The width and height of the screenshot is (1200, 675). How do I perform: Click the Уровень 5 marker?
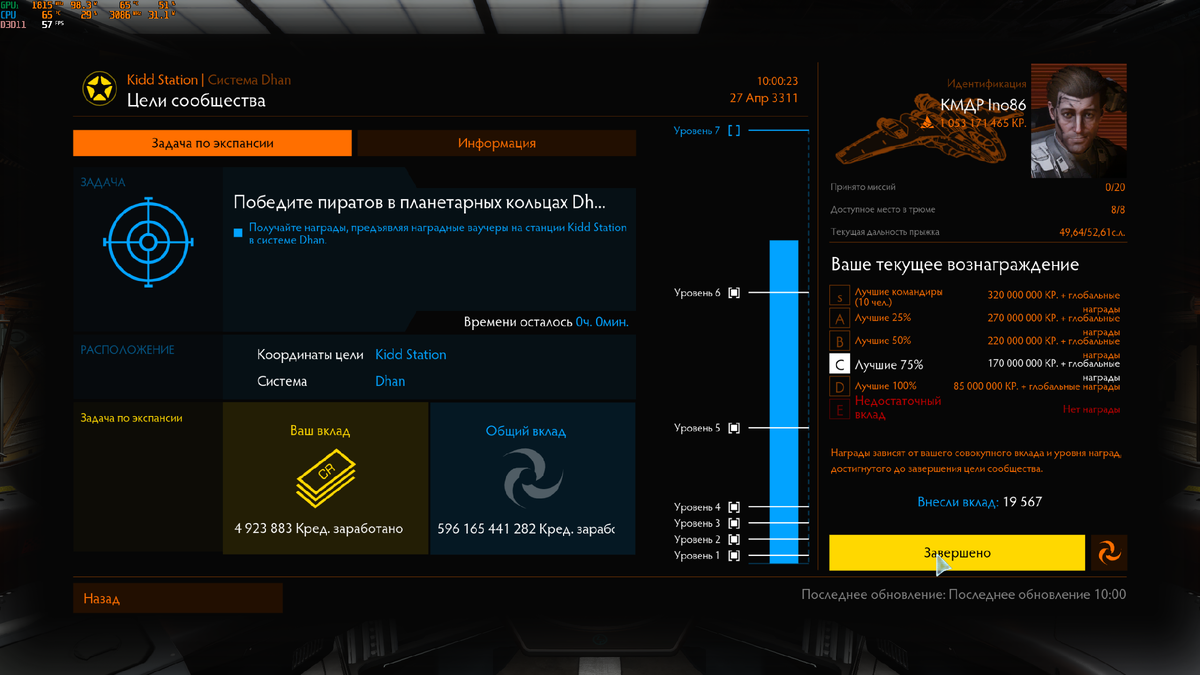pos(735,428)
